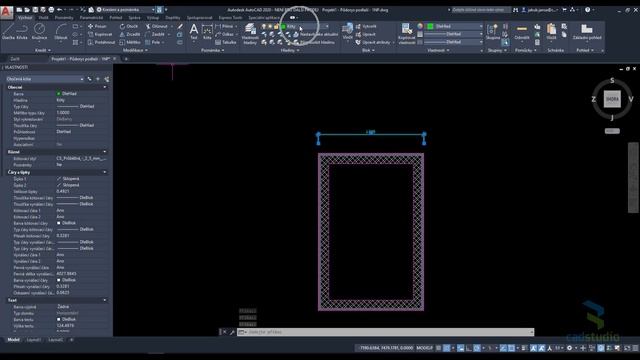The width and height of the screenshot is (640, 360).
Task: Click the Upravit atributy button
Action: click(373, 42)
